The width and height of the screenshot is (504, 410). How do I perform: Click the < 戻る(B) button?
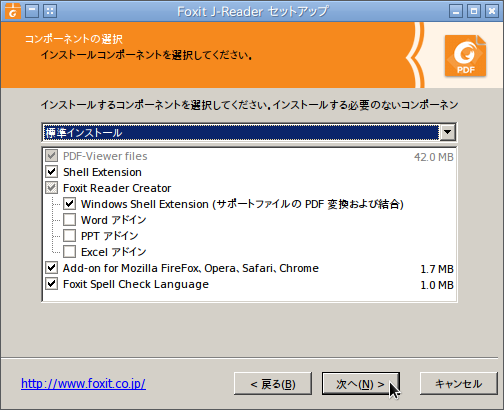pos(273,384)
